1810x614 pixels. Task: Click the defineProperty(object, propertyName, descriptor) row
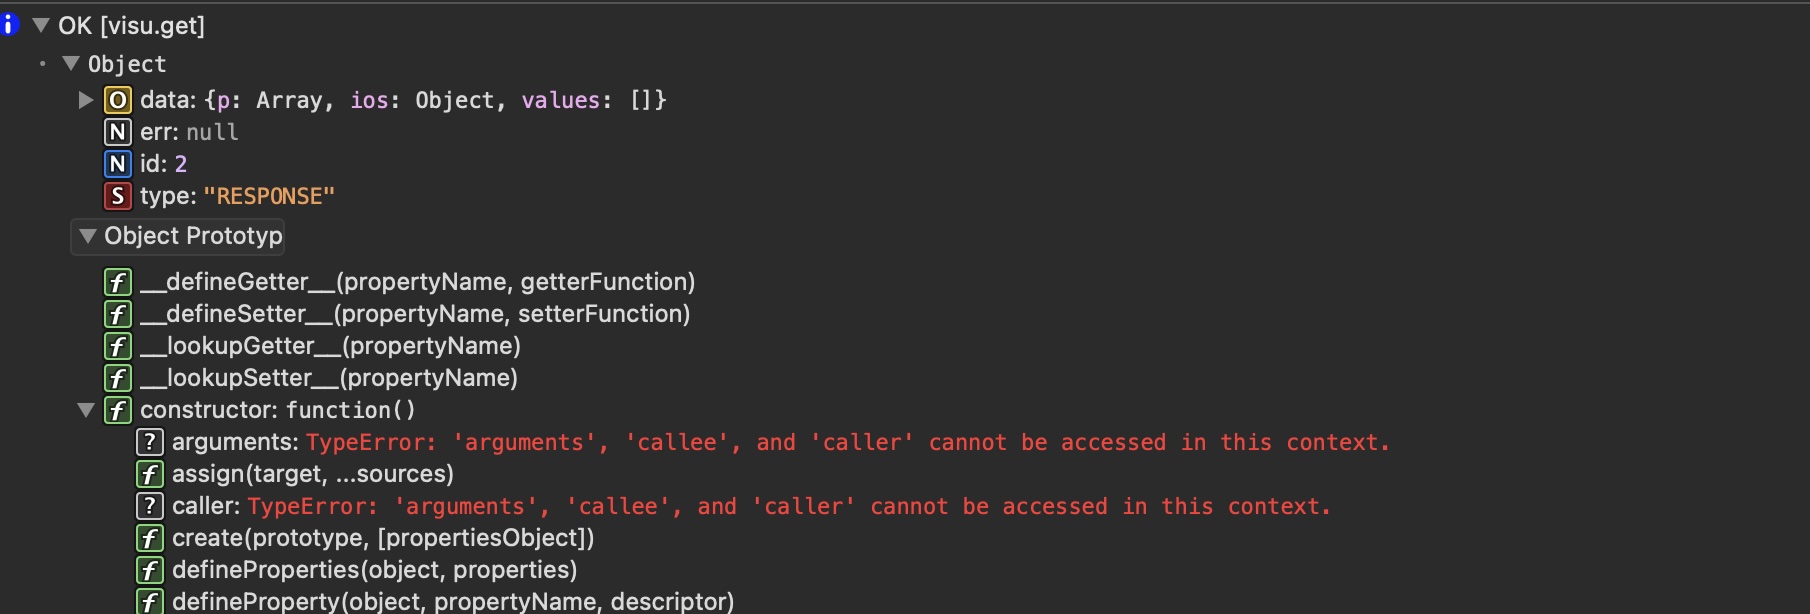tap(452, 601)
